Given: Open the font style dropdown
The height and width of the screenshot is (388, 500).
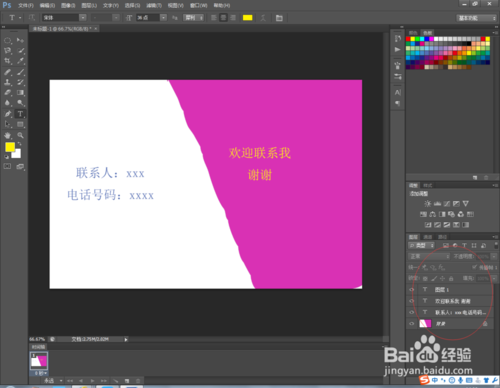Looking at the screenshot, I should pos(116,18).
